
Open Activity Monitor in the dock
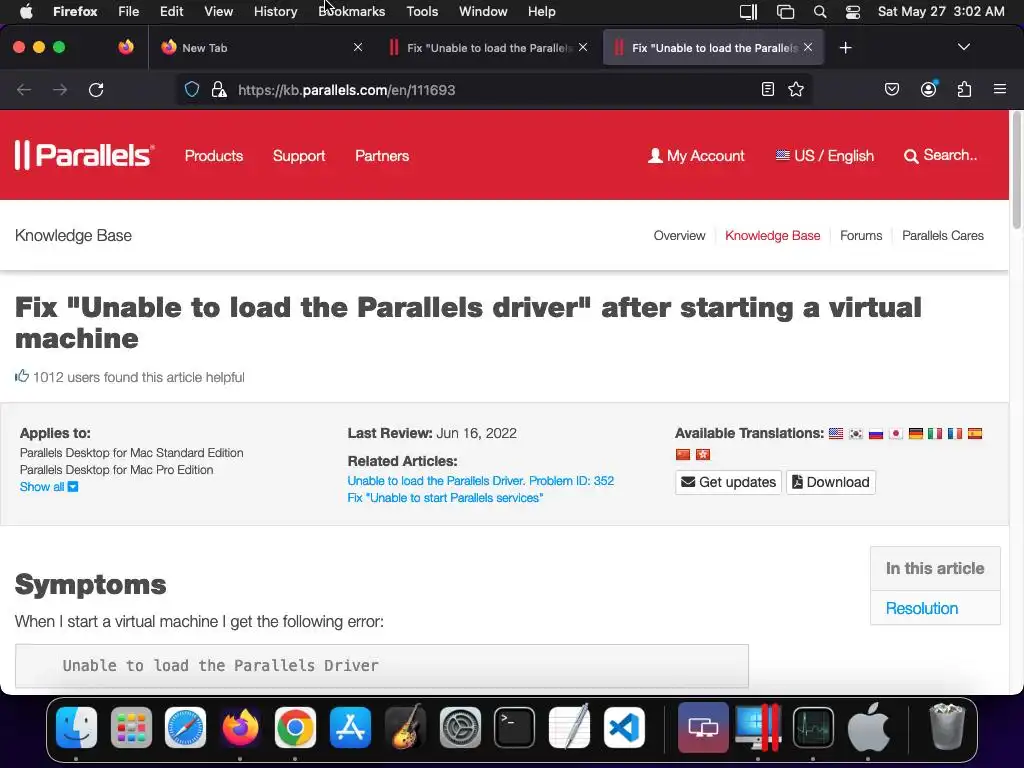[813, 728]
